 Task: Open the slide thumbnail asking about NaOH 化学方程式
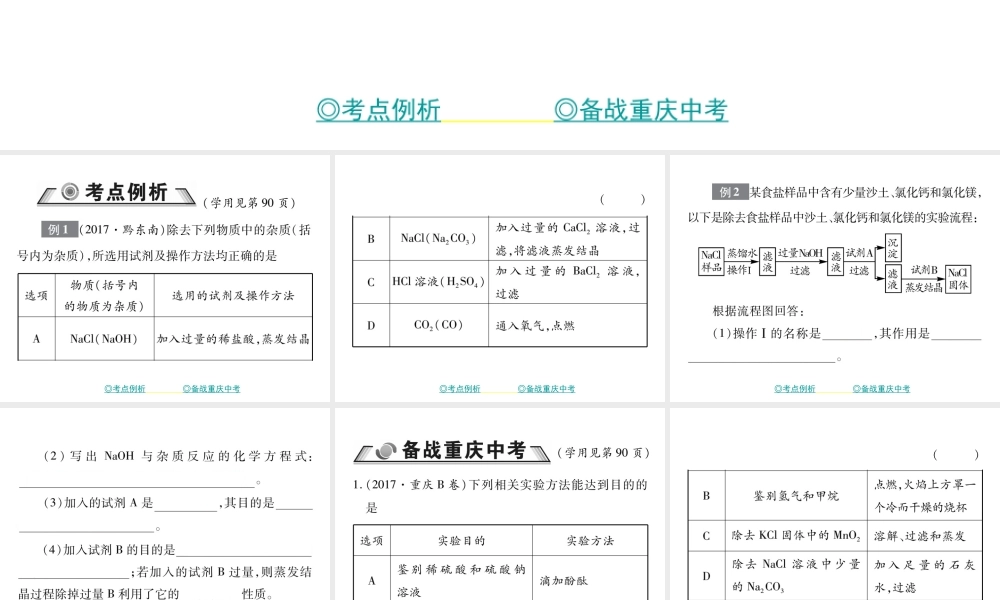(165, 504)
